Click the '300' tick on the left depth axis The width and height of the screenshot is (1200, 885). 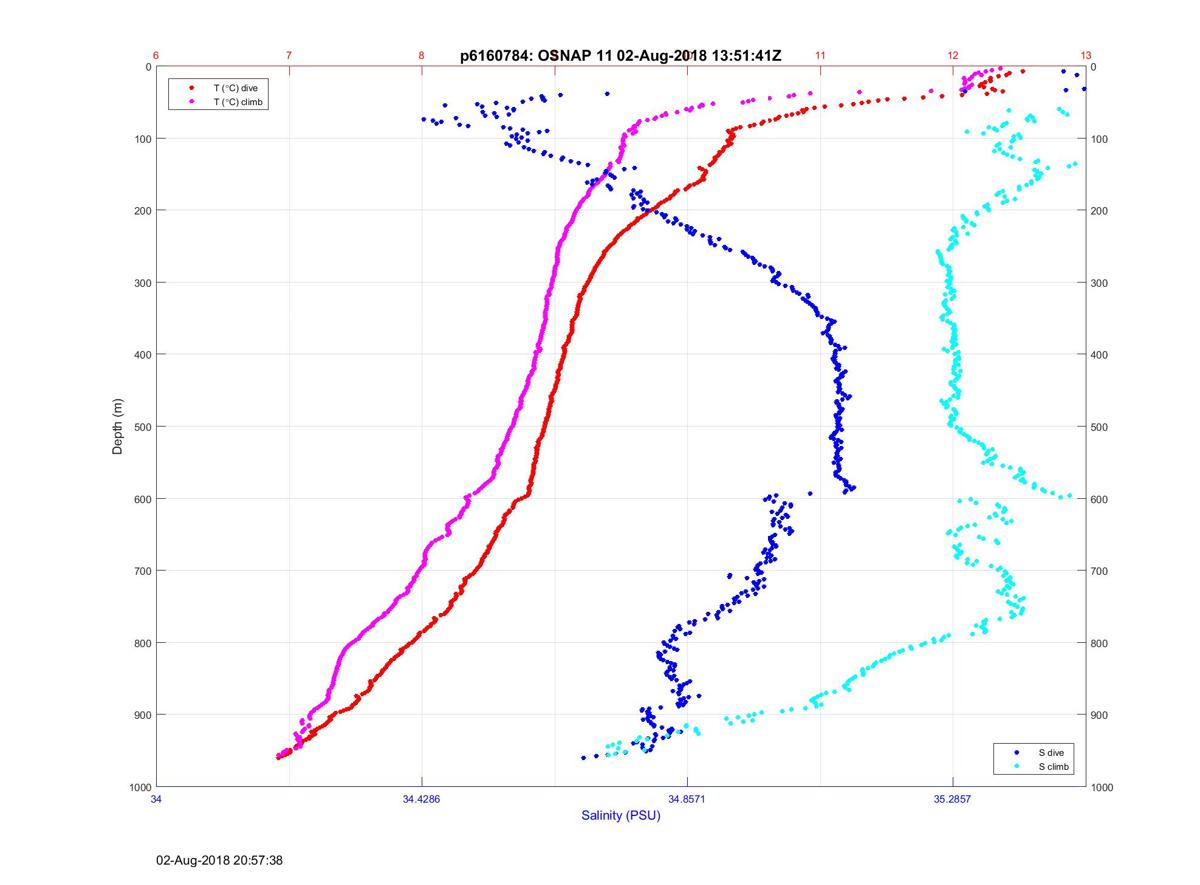tap(141, 283)
